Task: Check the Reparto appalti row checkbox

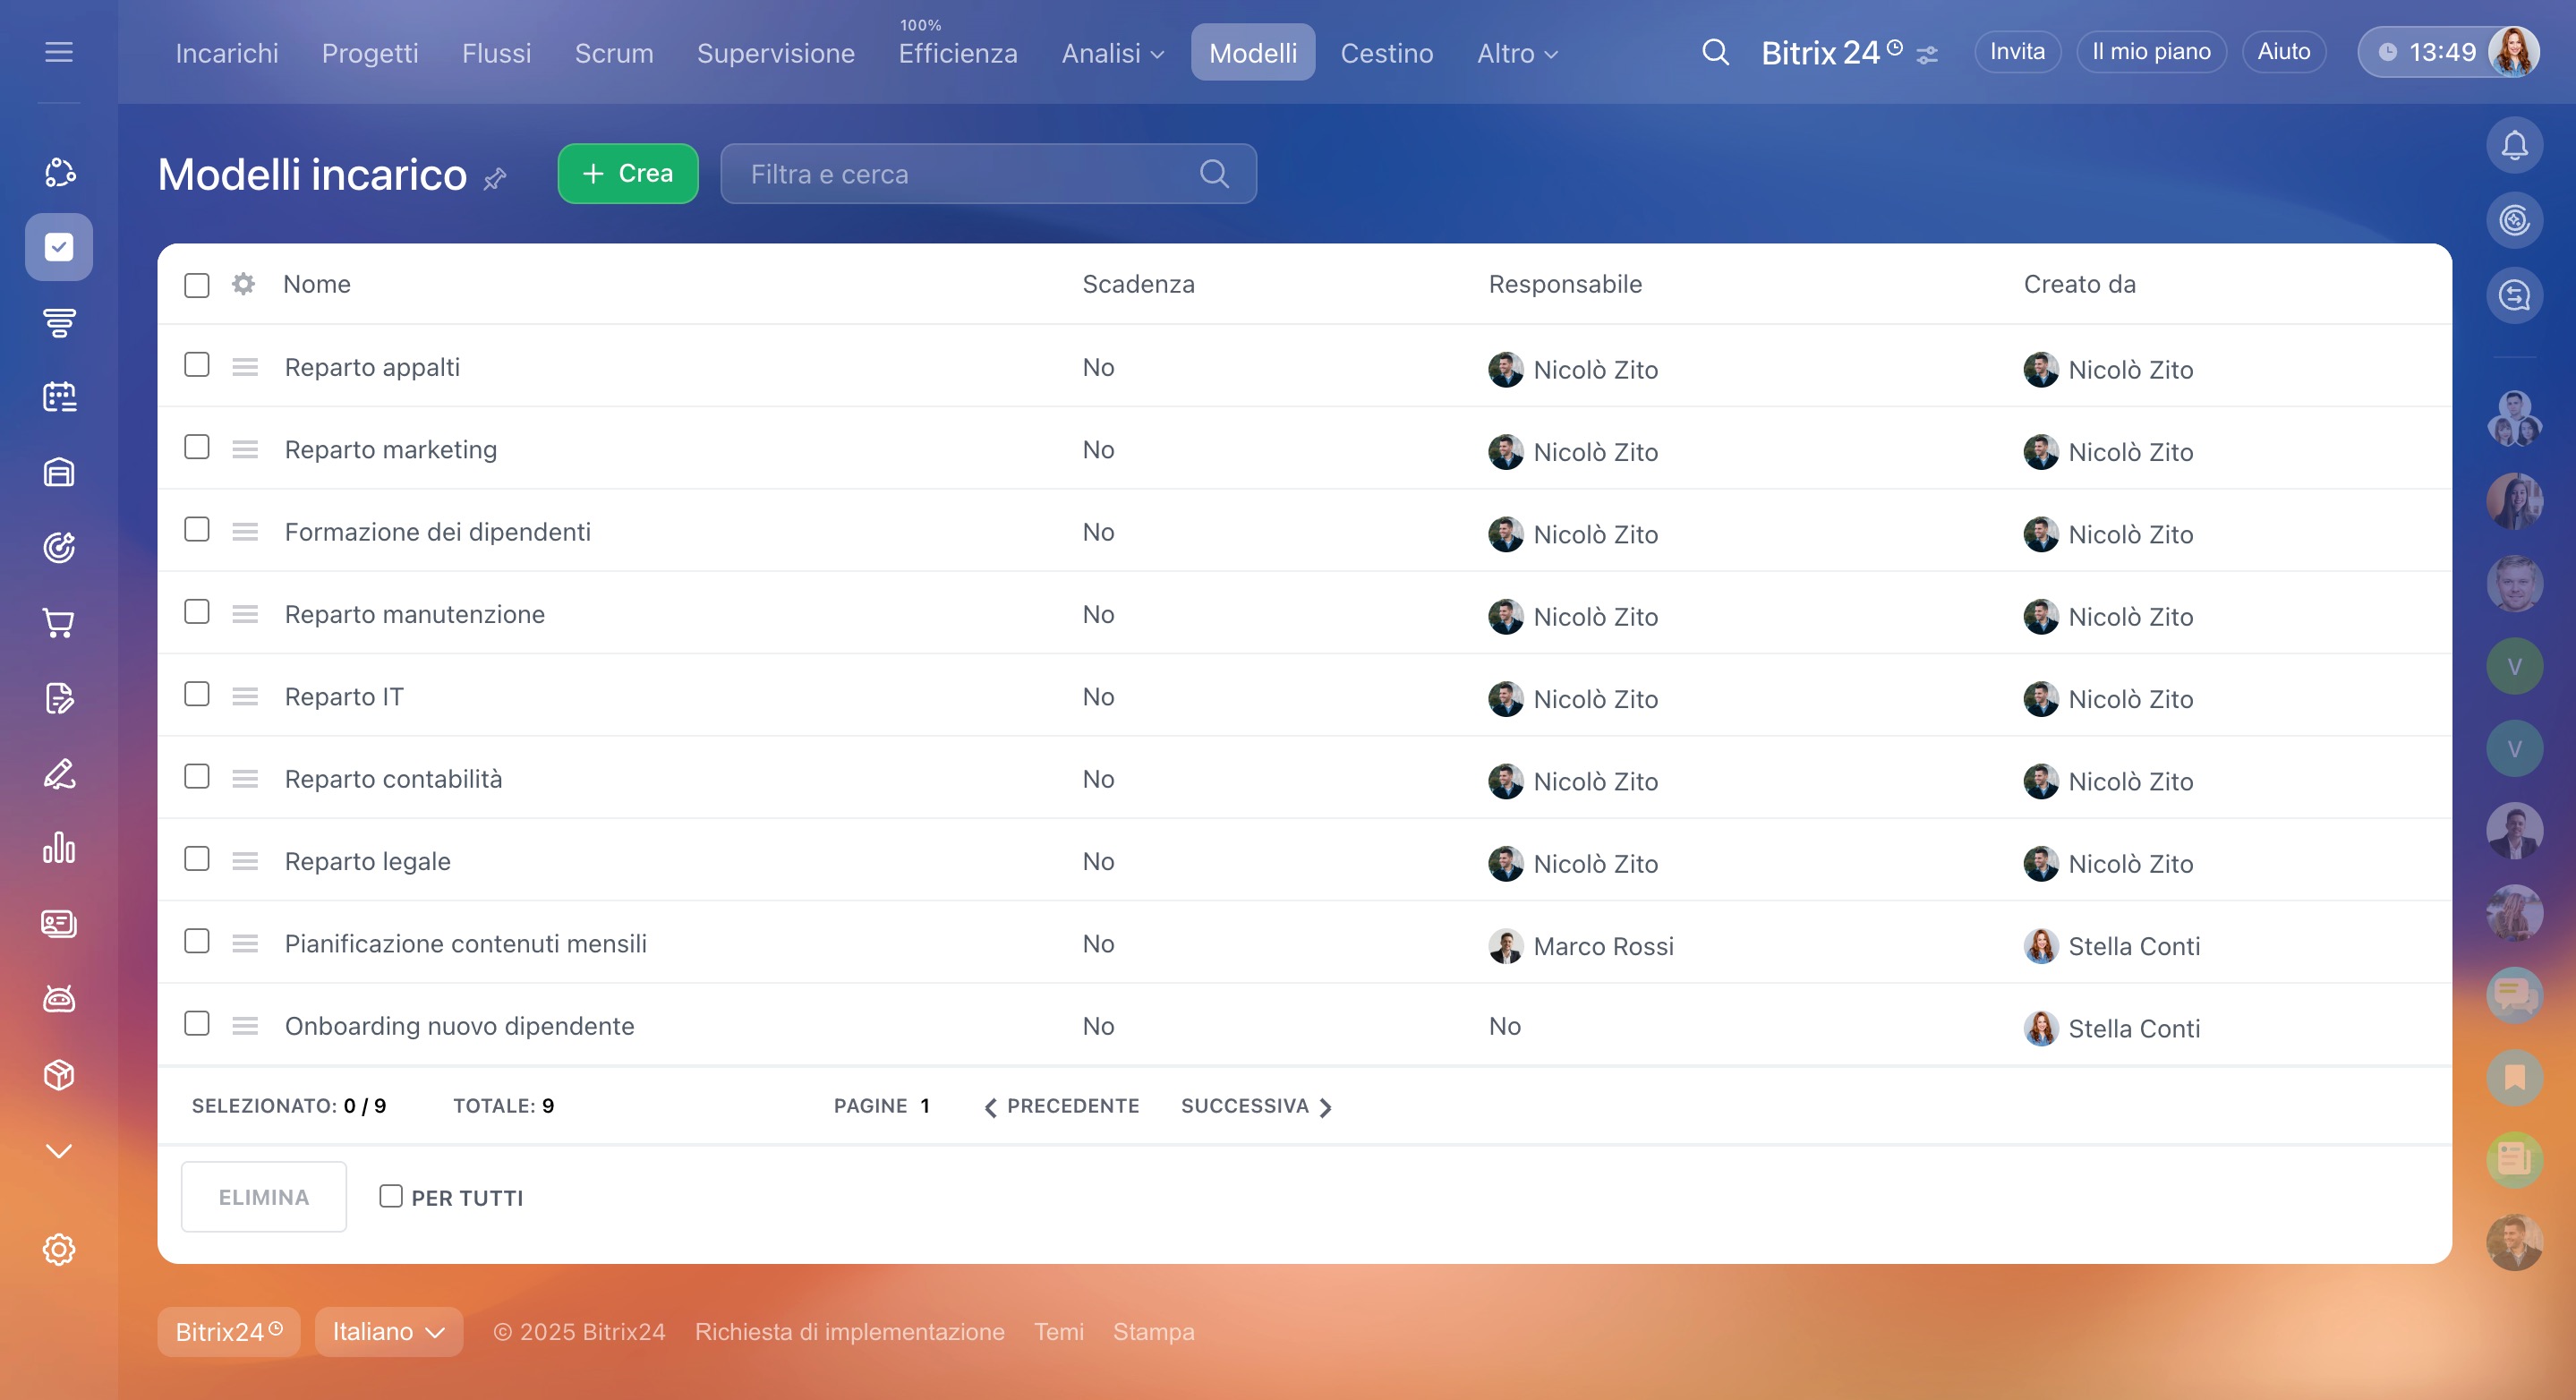Action: click(x=197, y=365)
